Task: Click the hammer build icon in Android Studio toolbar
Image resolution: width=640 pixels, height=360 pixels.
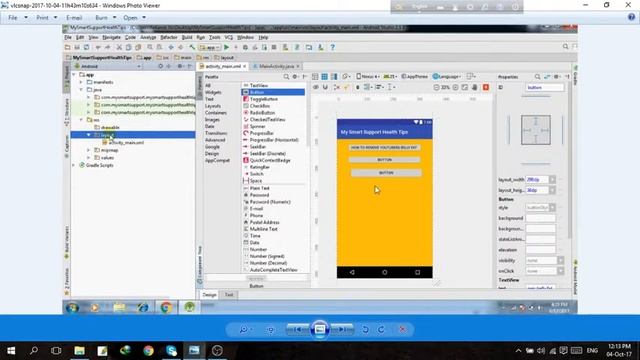Action: click(192, 47)
